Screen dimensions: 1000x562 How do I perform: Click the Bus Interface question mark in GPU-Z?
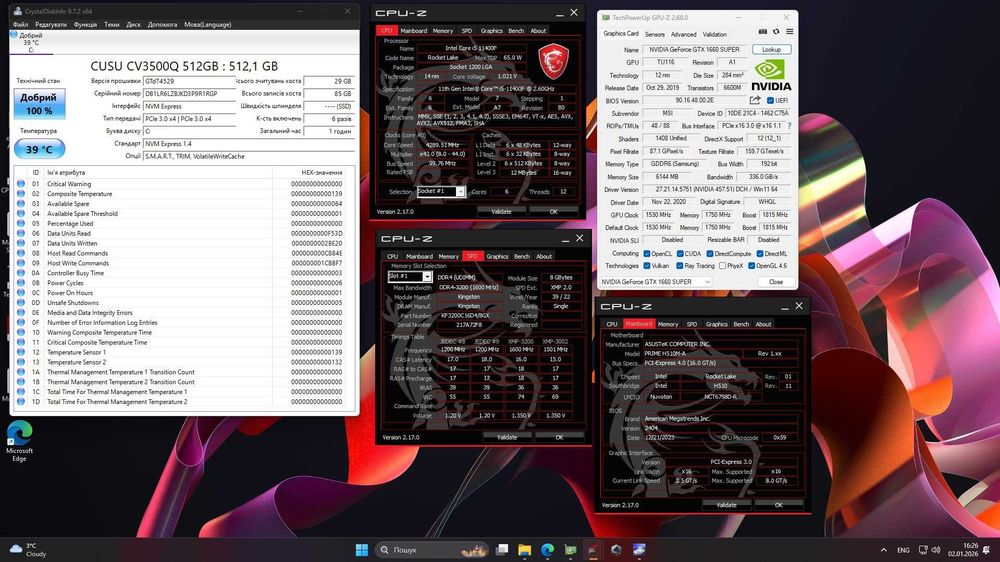790,126
